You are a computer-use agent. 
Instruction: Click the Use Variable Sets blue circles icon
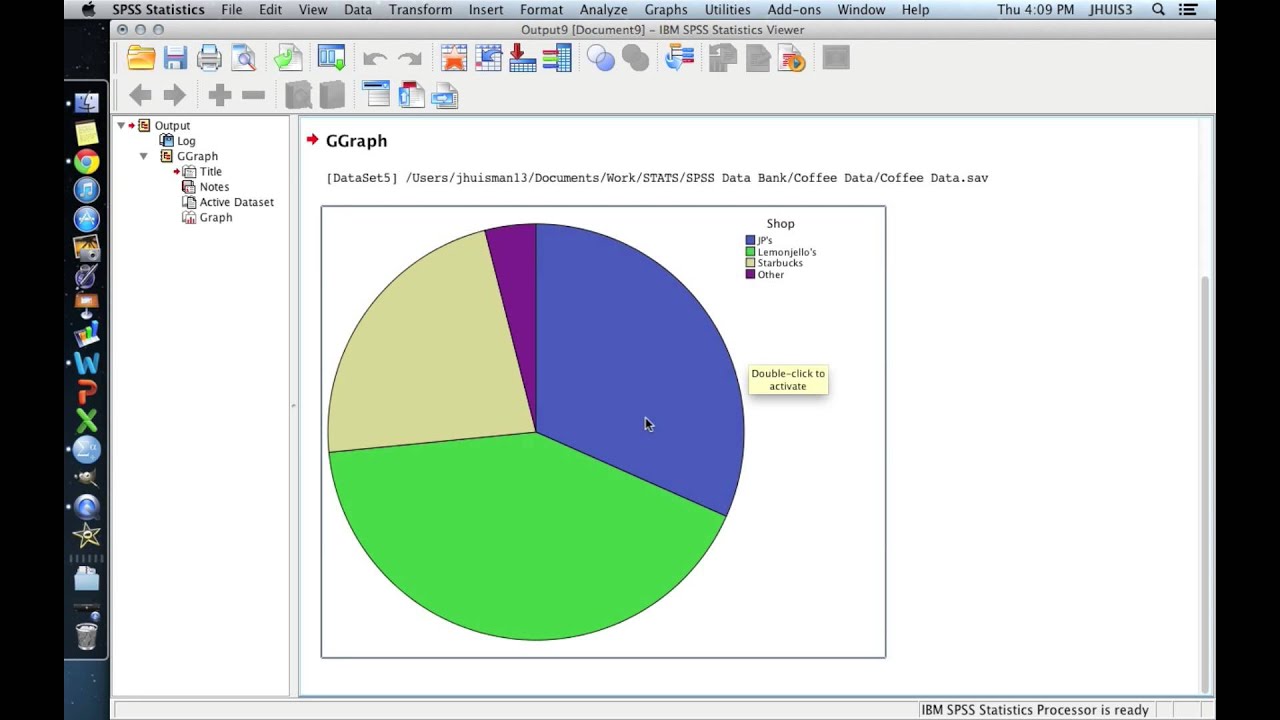coord(601,58)
